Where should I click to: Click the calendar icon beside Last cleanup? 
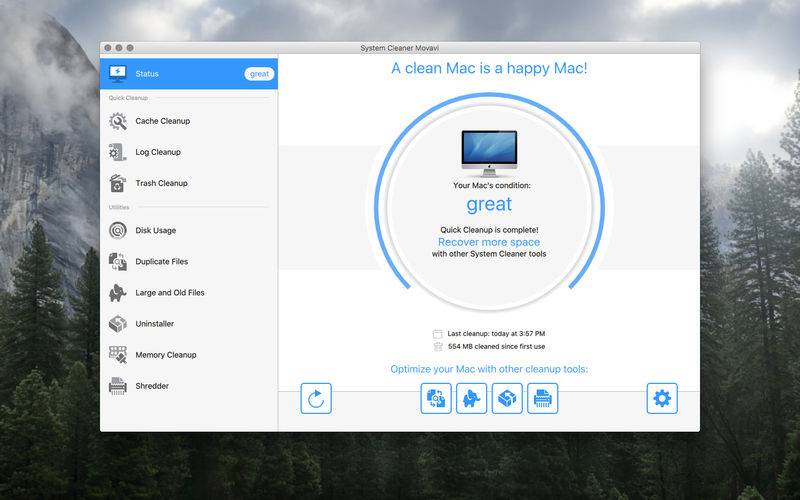(x=437, y=334)
